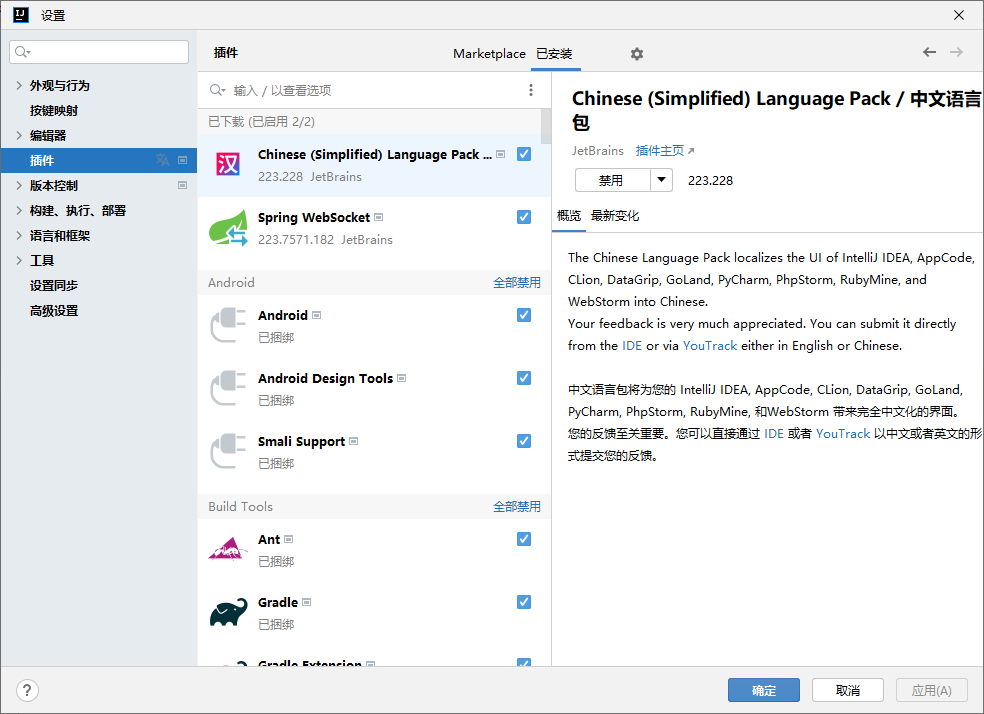This screenshot has width=984, height=714.
Task: Open the help question mark button
Action: tap(27, 691)
